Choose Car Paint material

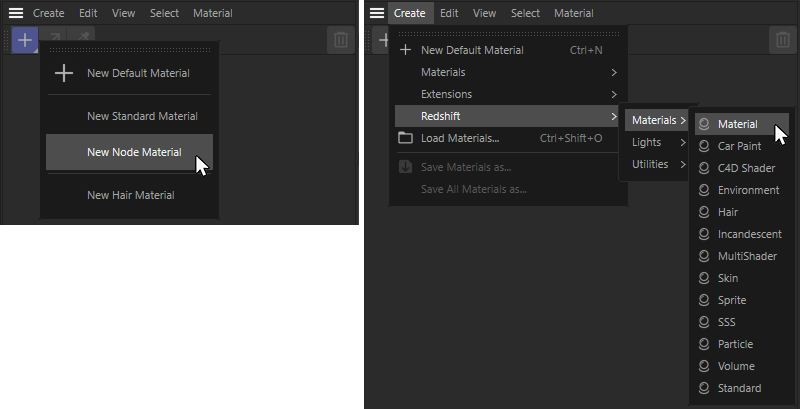742,146
